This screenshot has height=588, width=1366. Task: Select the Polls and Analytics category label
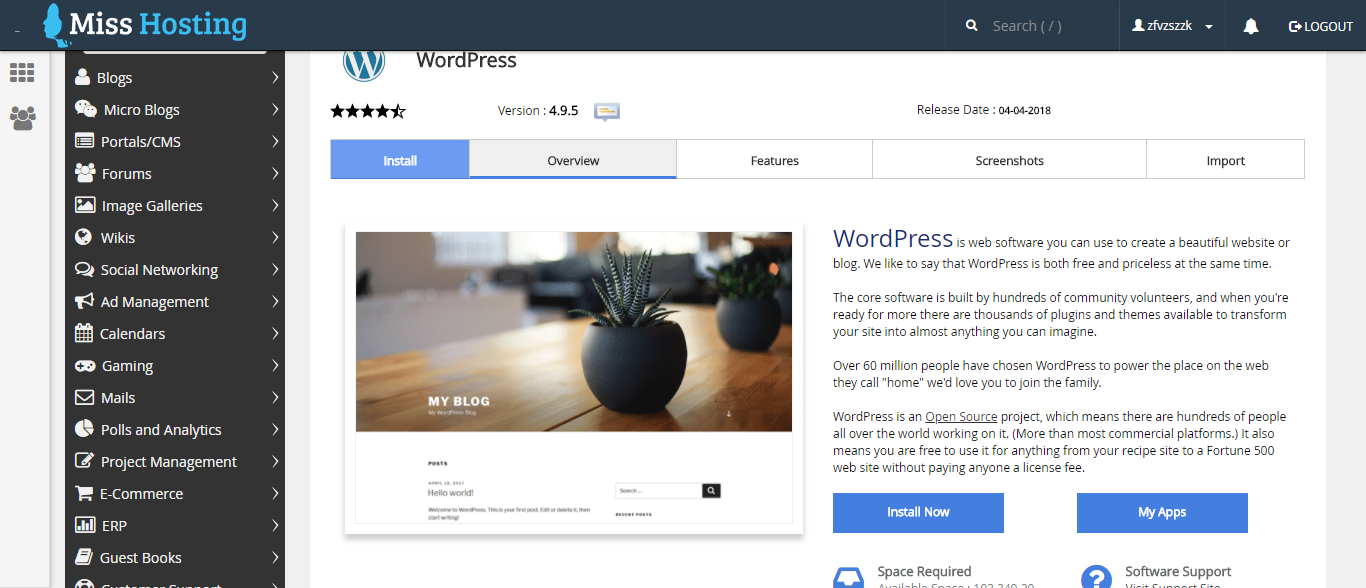(161, 429)
